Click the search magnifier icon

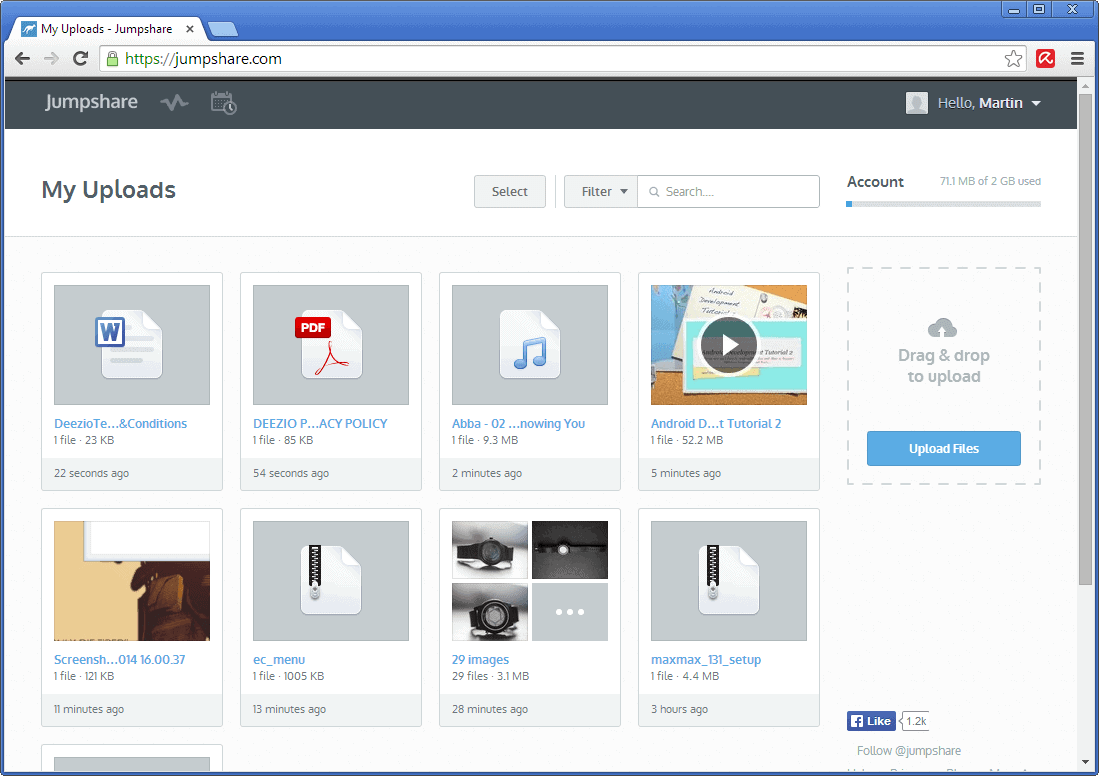point(654,192)
